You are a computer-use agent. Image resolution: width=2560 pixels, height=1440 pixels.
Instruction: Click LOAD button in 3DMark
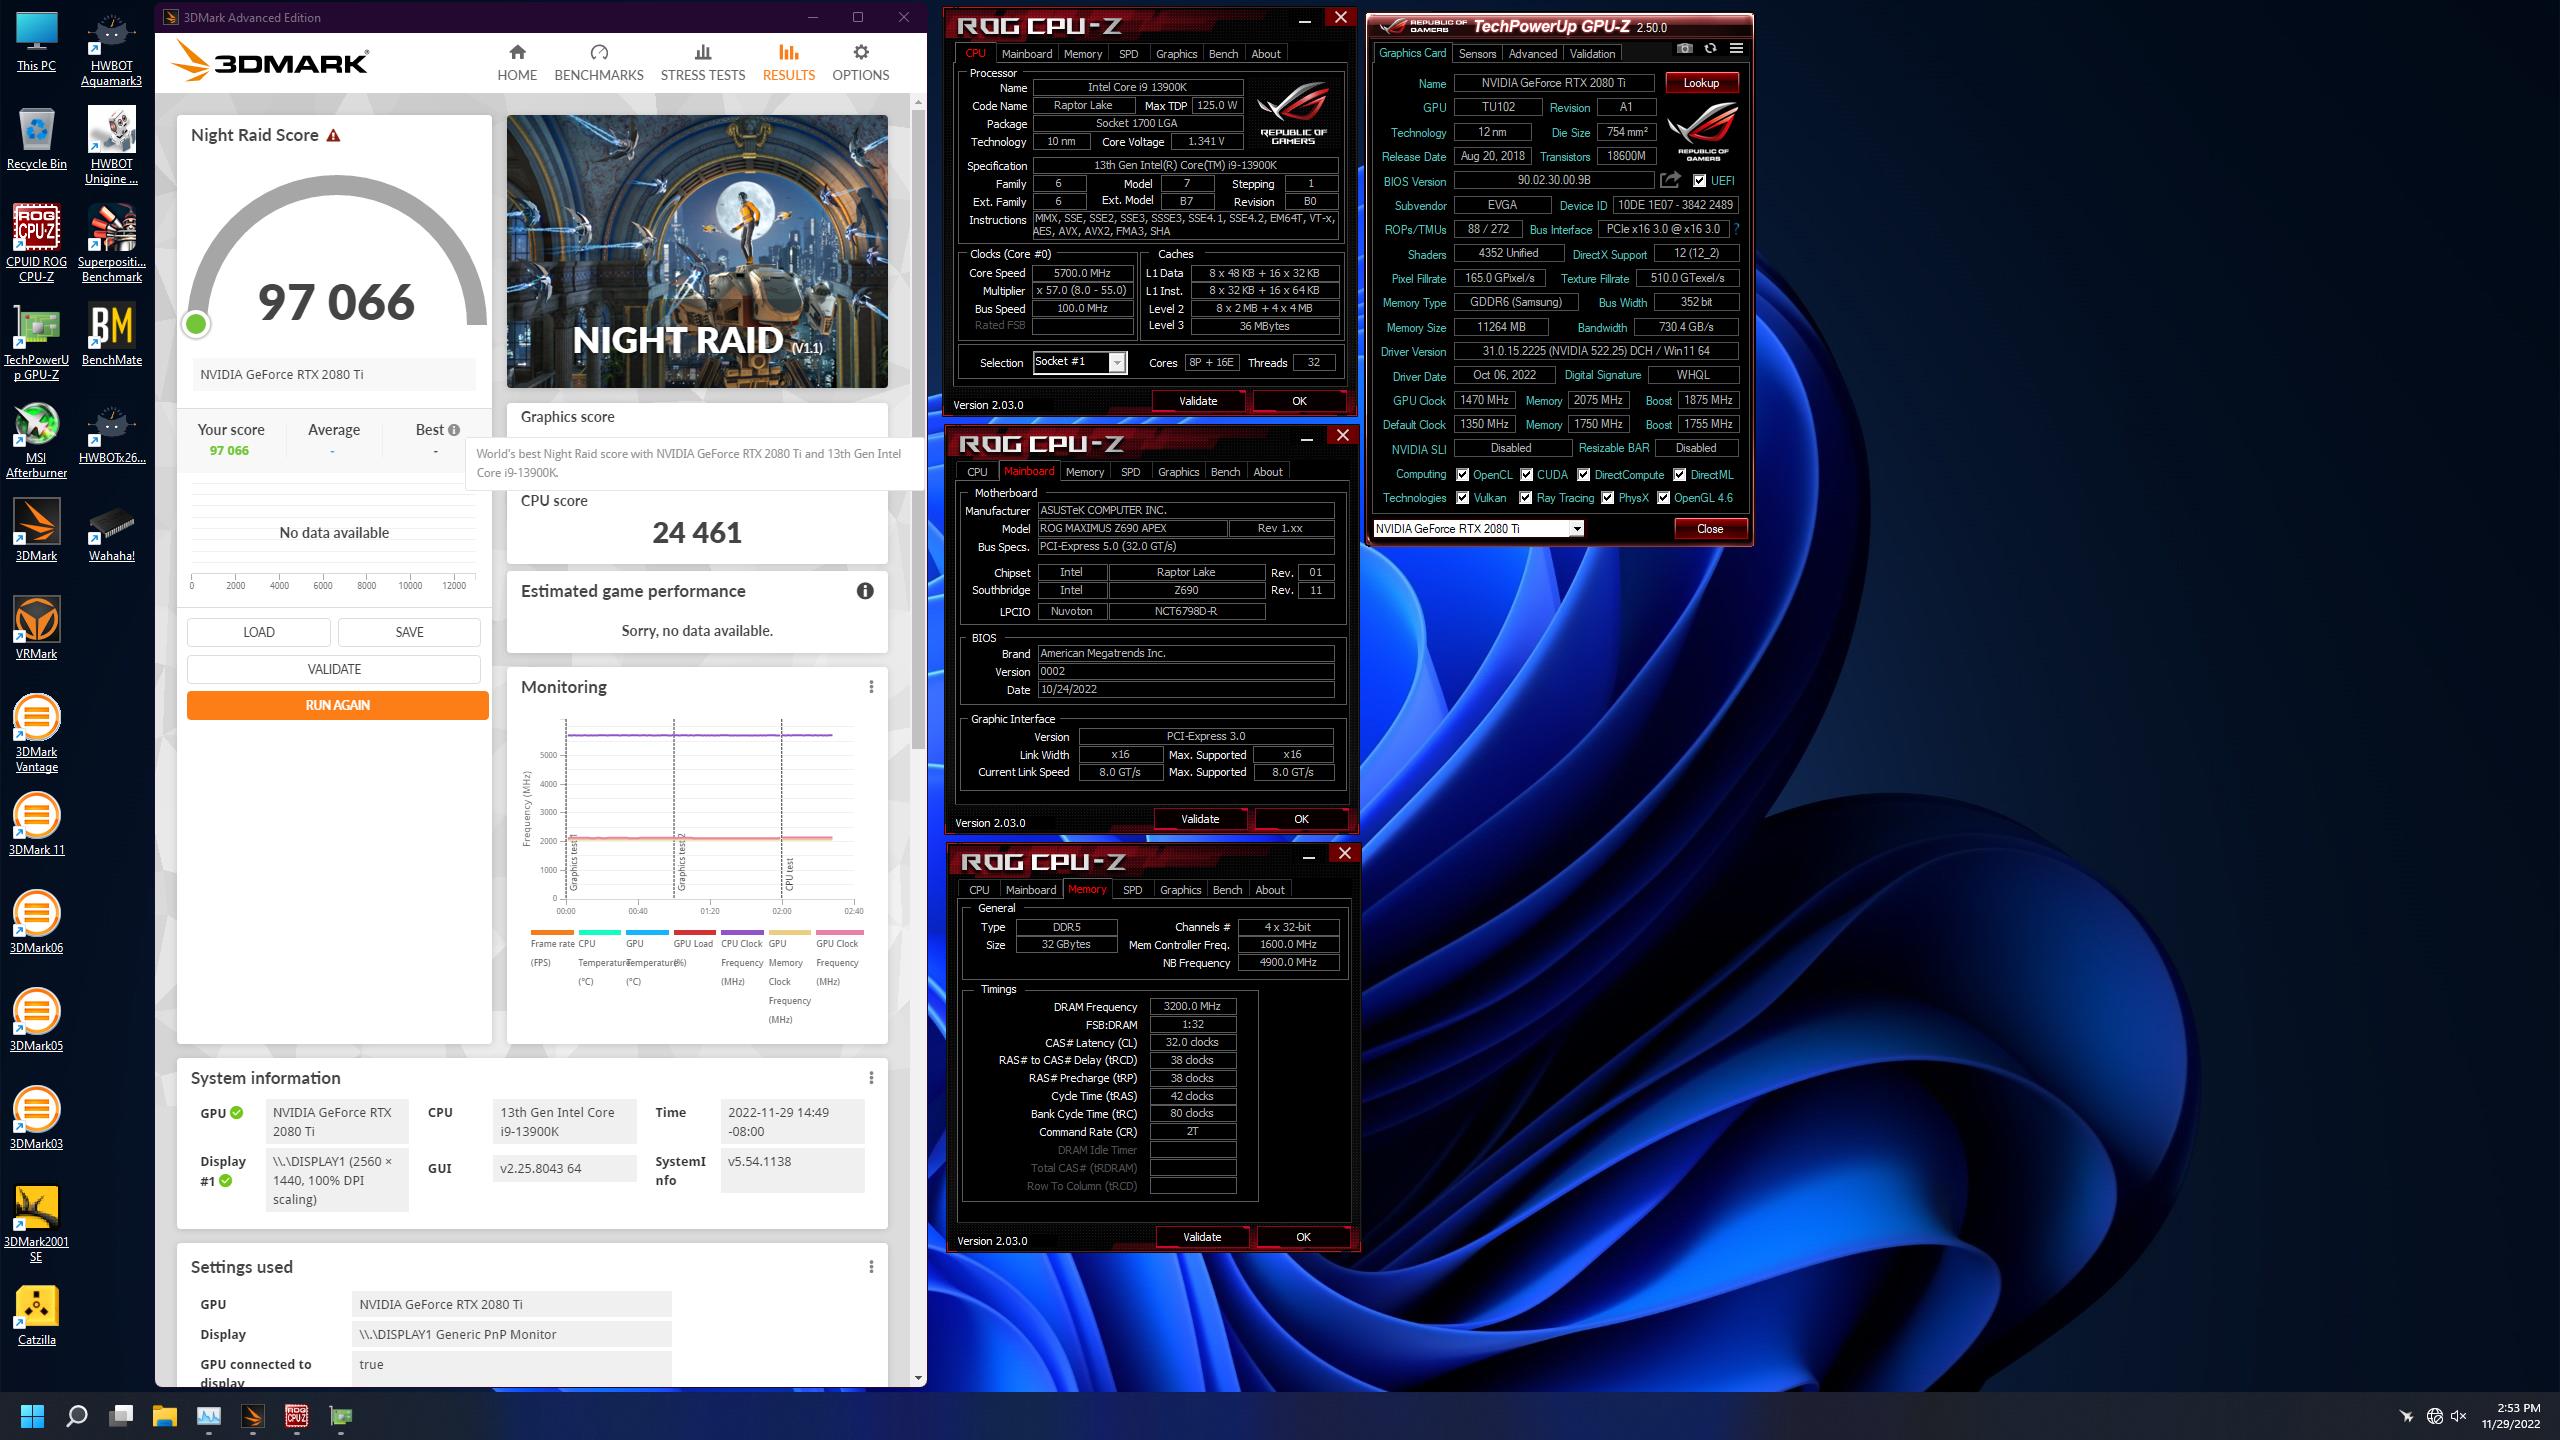(259, 632)
